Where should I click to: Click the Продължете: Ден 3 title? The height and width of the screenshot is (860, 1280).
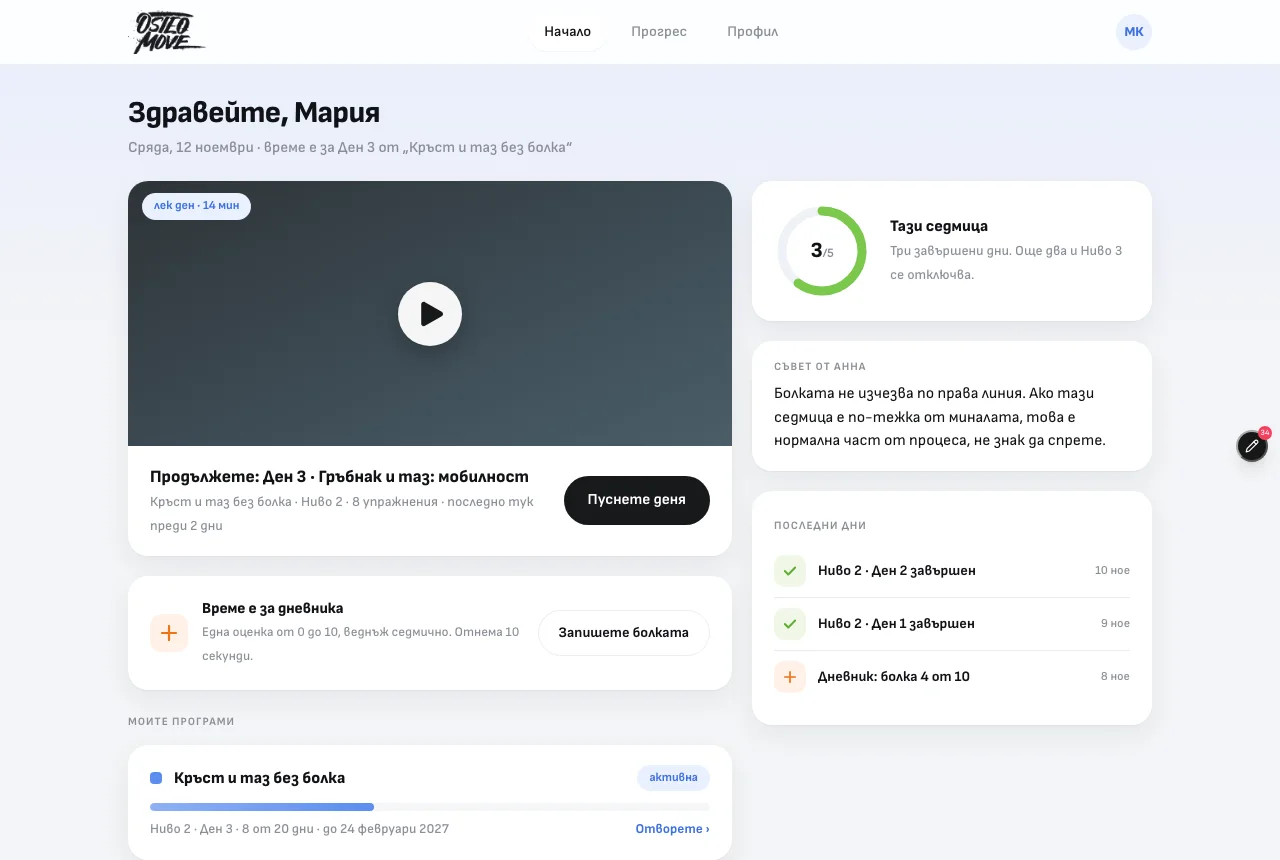click(x=339, y=477)
